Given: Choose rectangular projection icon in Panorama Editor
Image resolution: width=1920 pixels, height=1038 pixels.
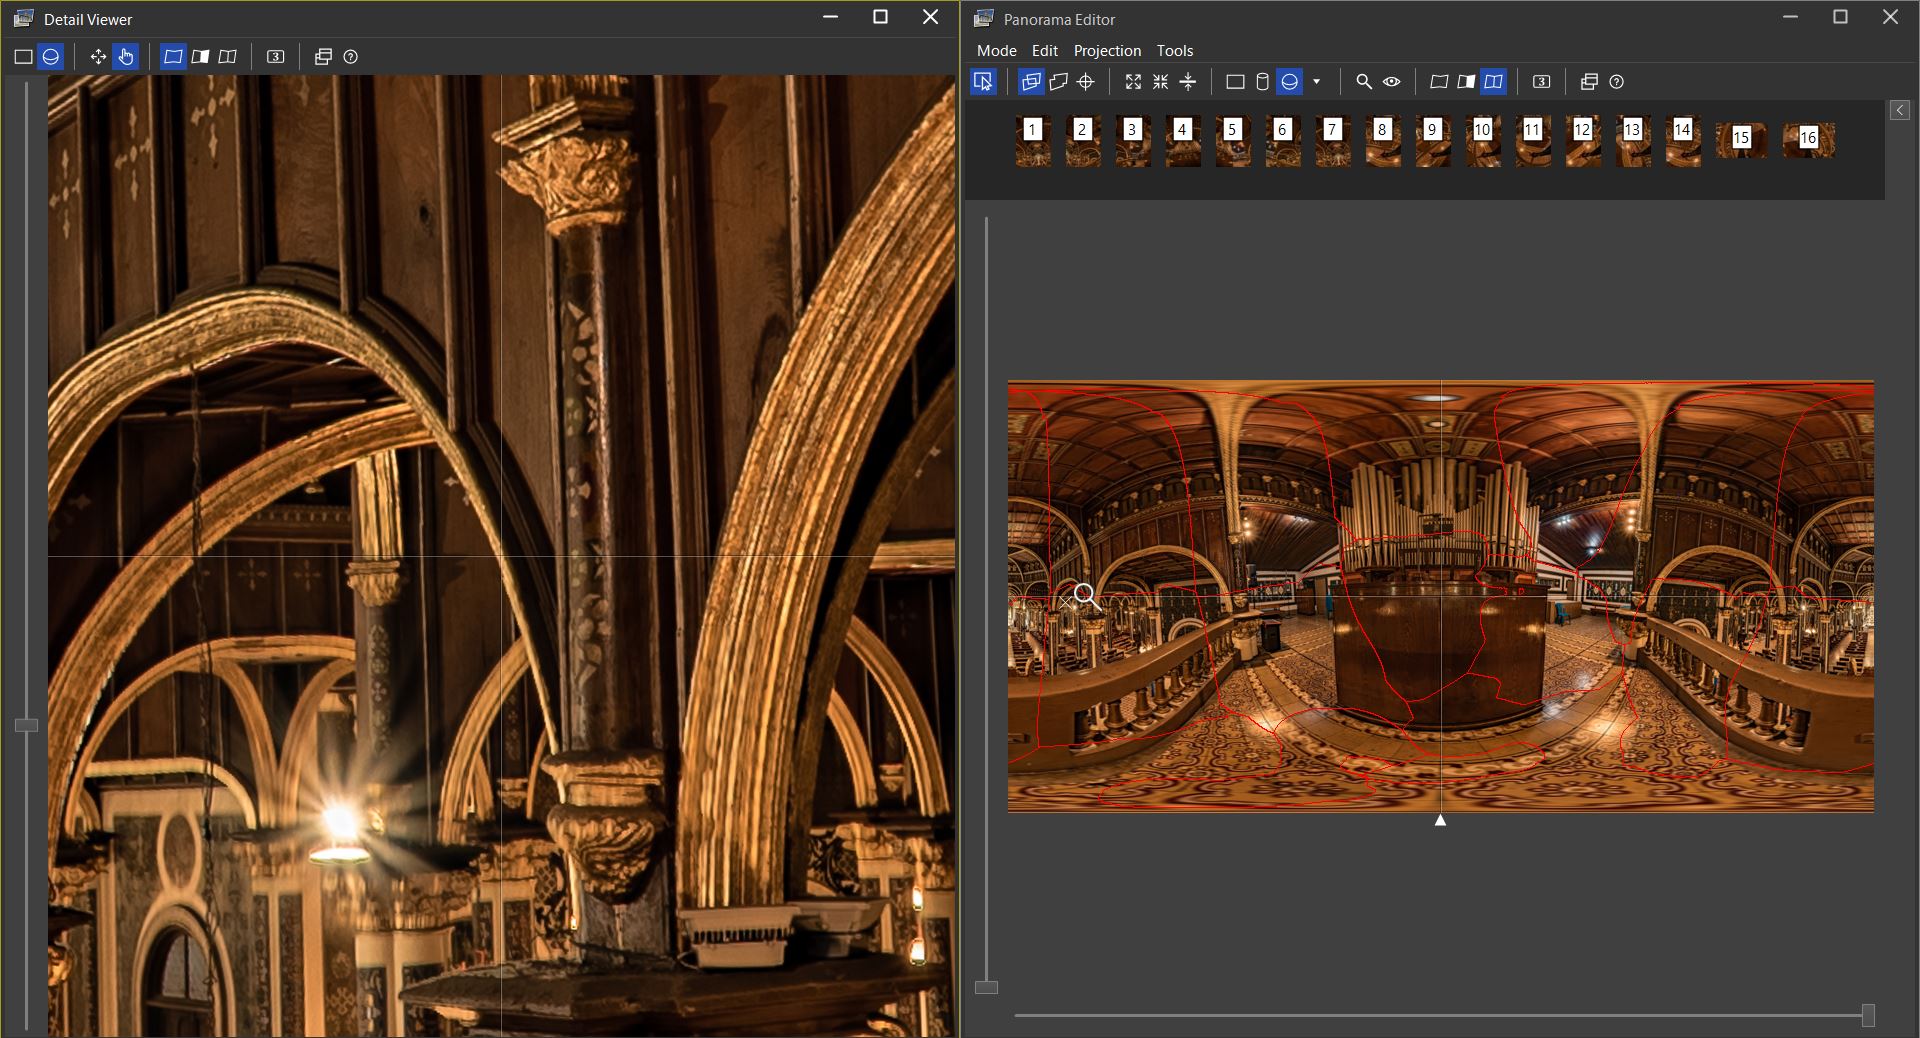Looking at the screenshot, I should 1235,82.
